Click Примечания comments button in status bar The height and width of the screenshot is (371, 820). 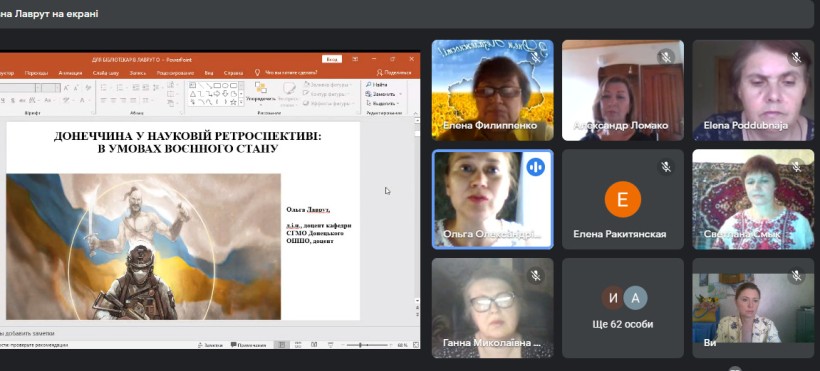tap(248, 345)
